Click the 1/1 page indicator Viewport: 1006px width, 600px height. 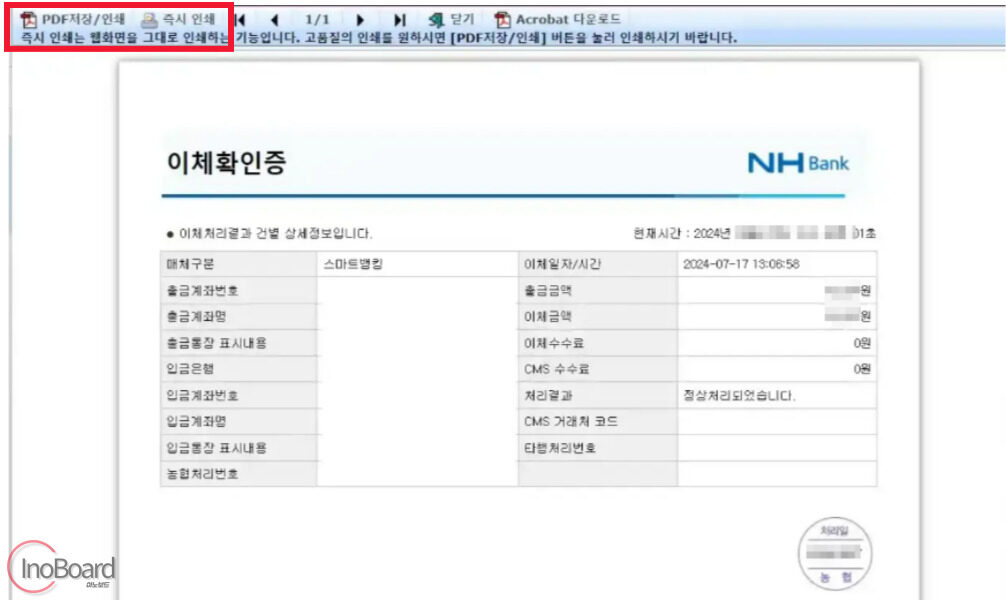317,20
